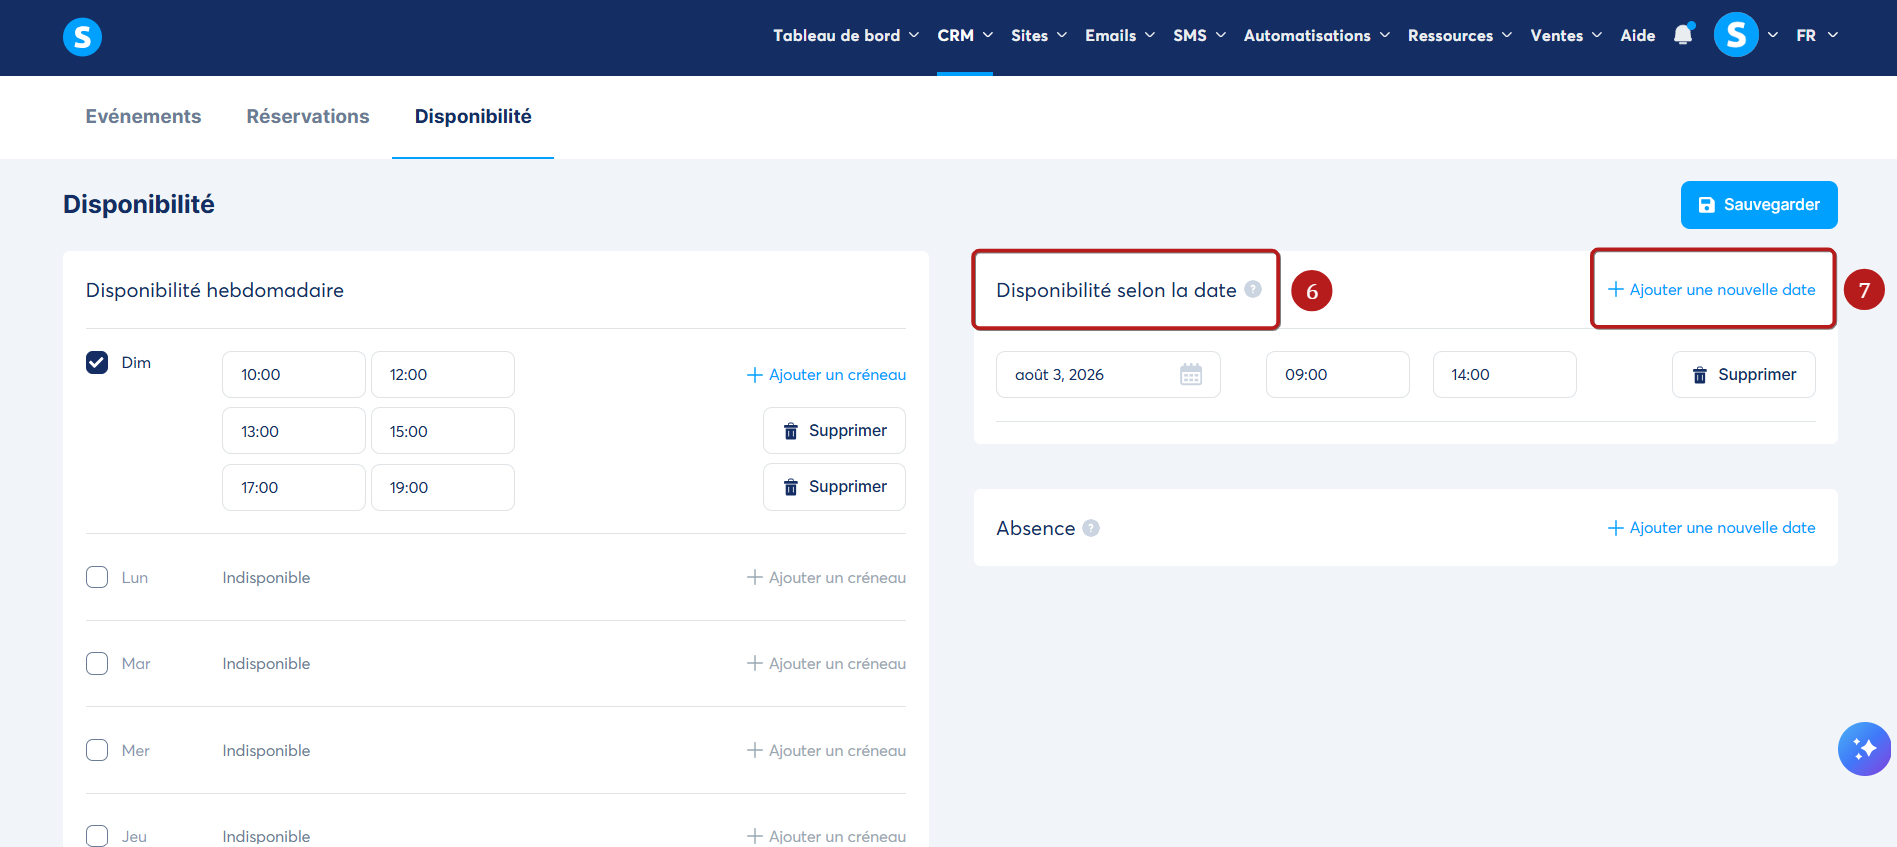Add a time slot for Lun

tap(827, 577)
